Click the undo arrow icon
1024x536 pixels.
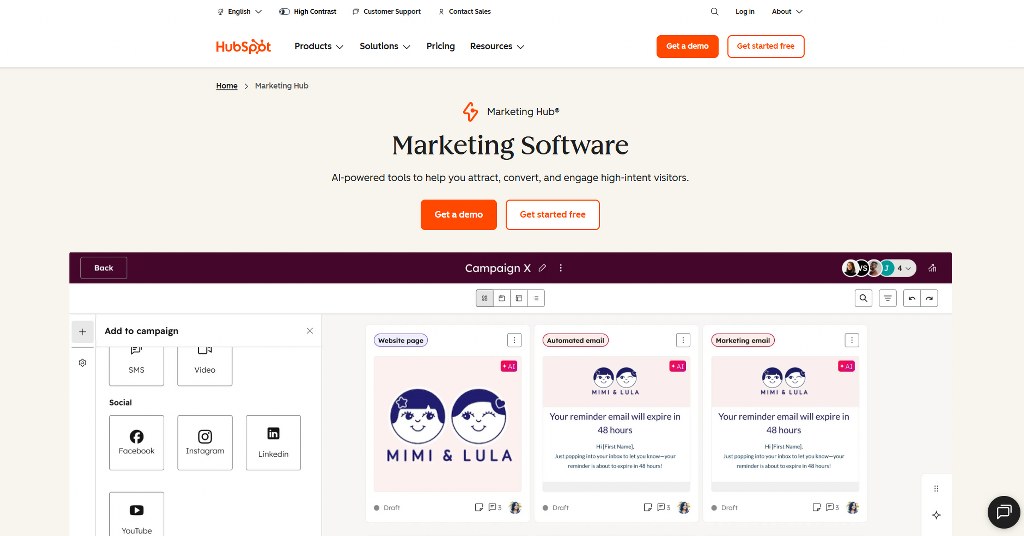(x=912, y=298)
